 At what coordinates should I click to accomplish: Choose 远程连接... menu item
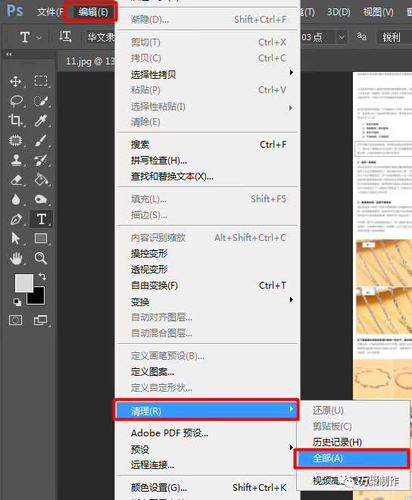208,465
